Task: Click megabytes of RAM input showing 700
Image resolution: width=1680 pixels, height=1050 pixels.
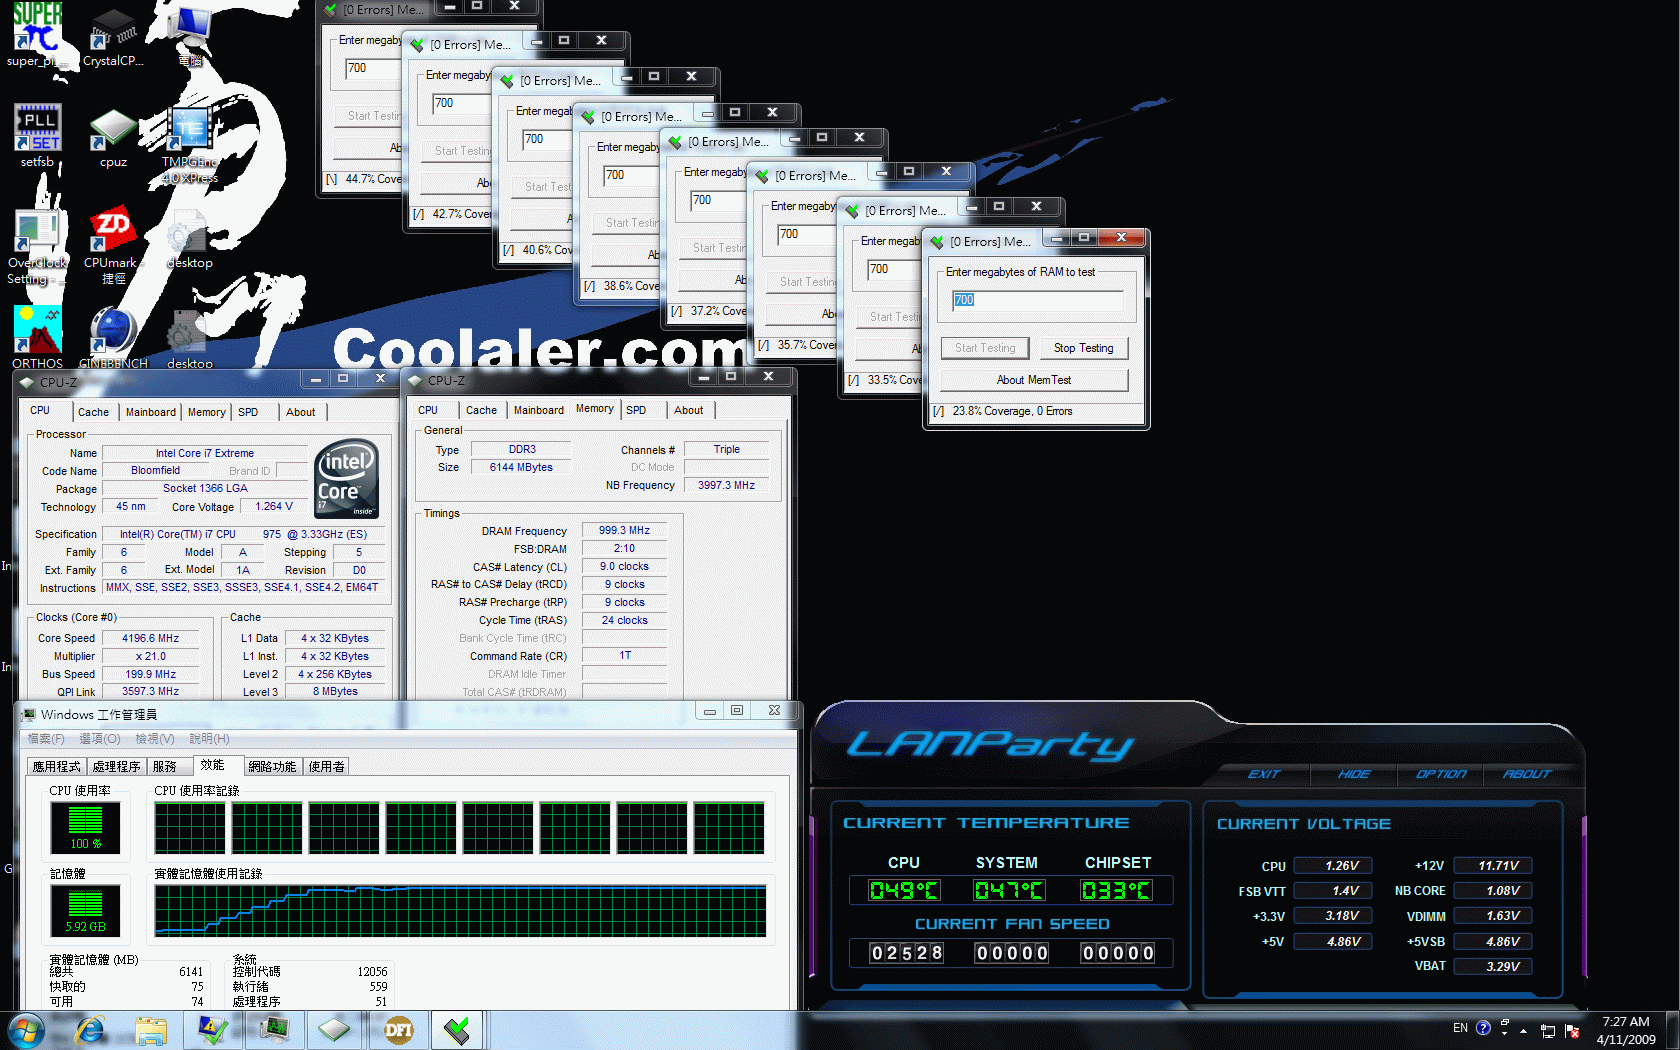Action: point(1037,300)
